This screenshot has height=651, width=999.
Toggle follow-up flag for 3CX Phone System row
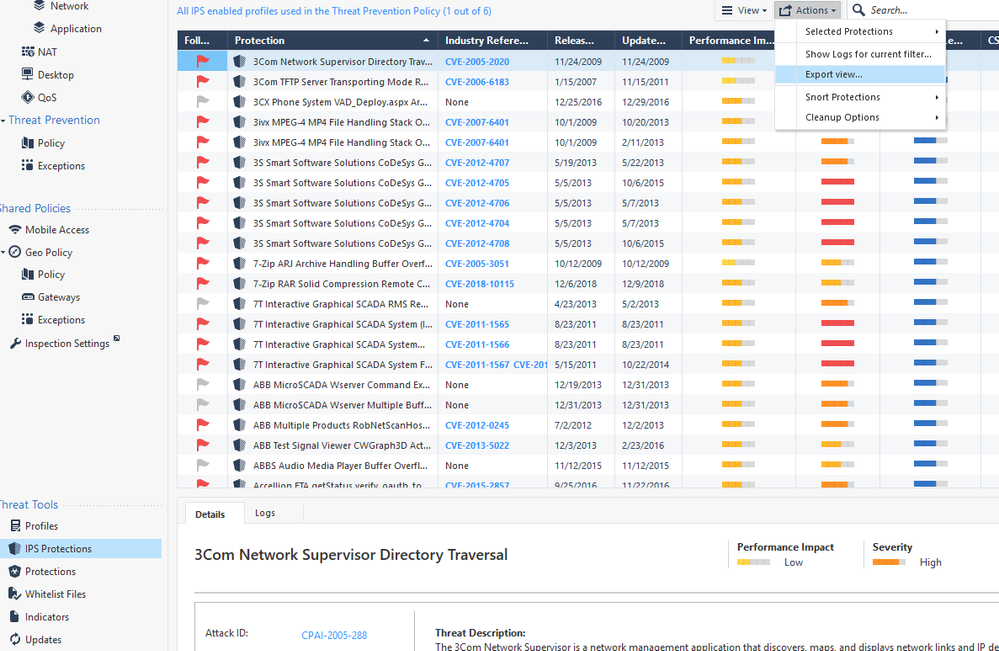tap(203, 102)
